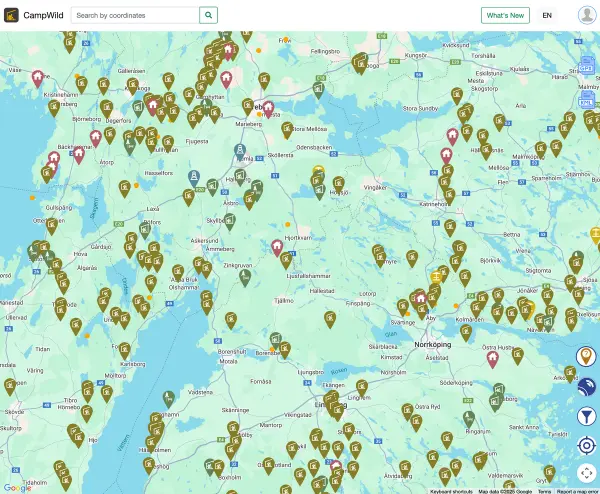Click the Katrineholm town label
Screen dimensions: 600x494
coord(435,204)
